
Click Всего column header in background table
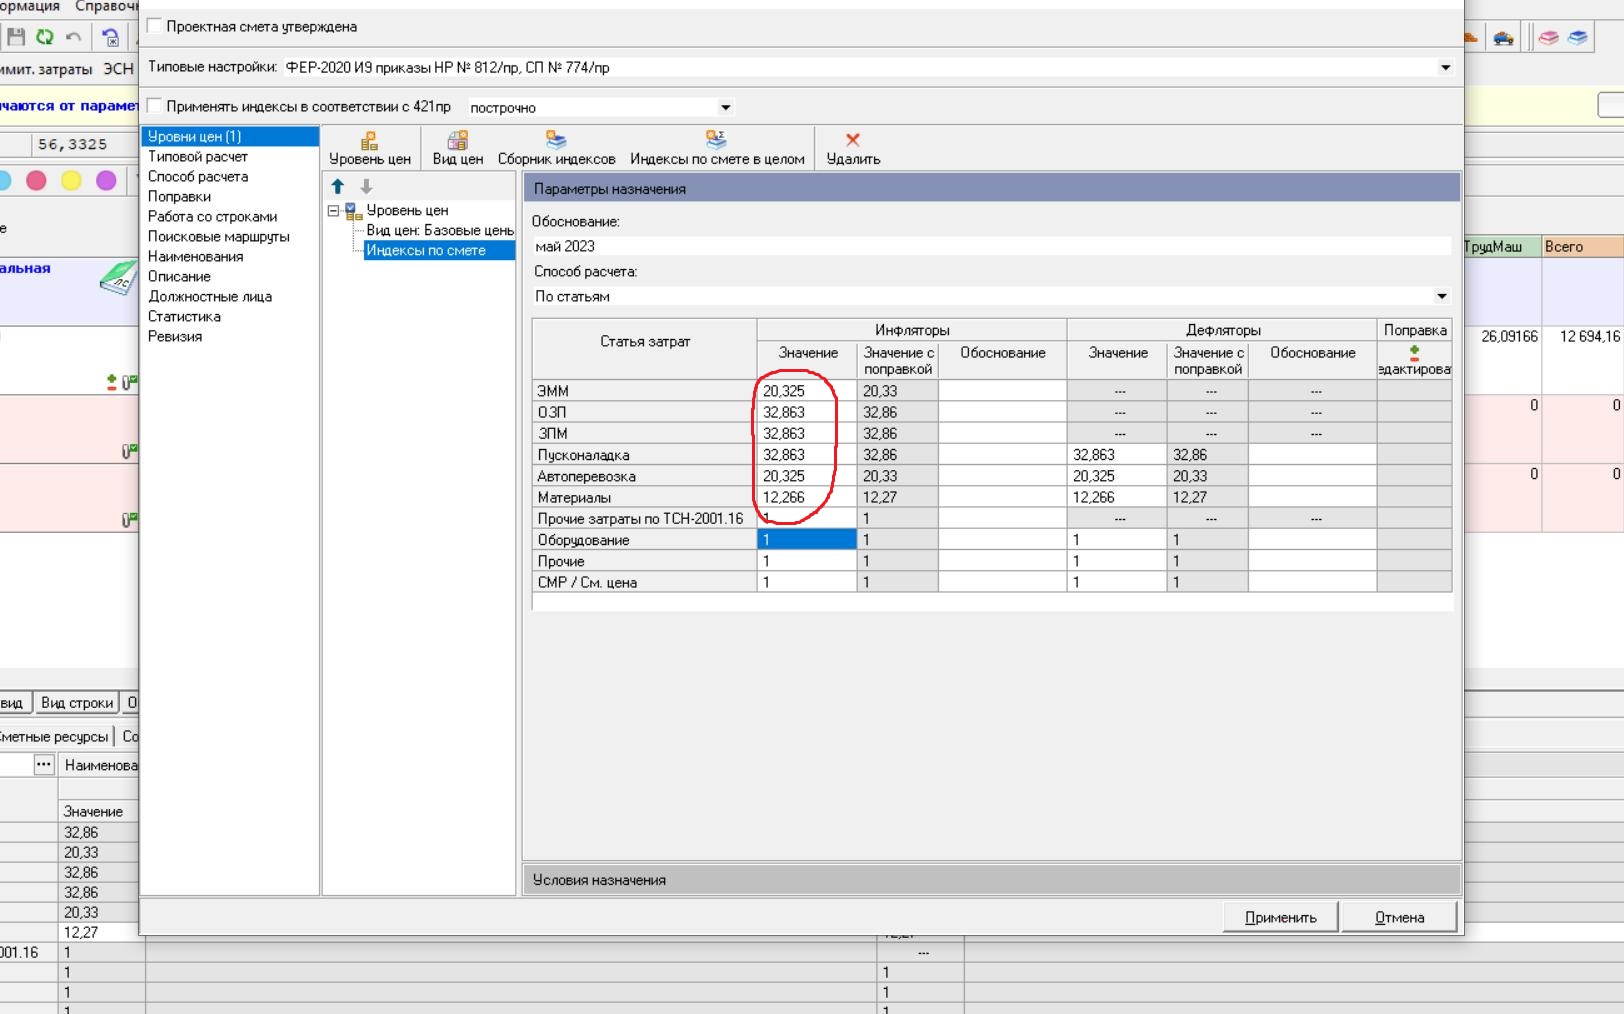(1581, 246)
